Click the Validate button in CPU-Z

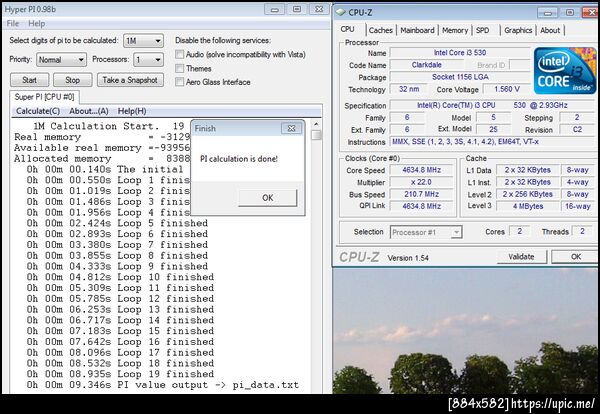point(522,256)
